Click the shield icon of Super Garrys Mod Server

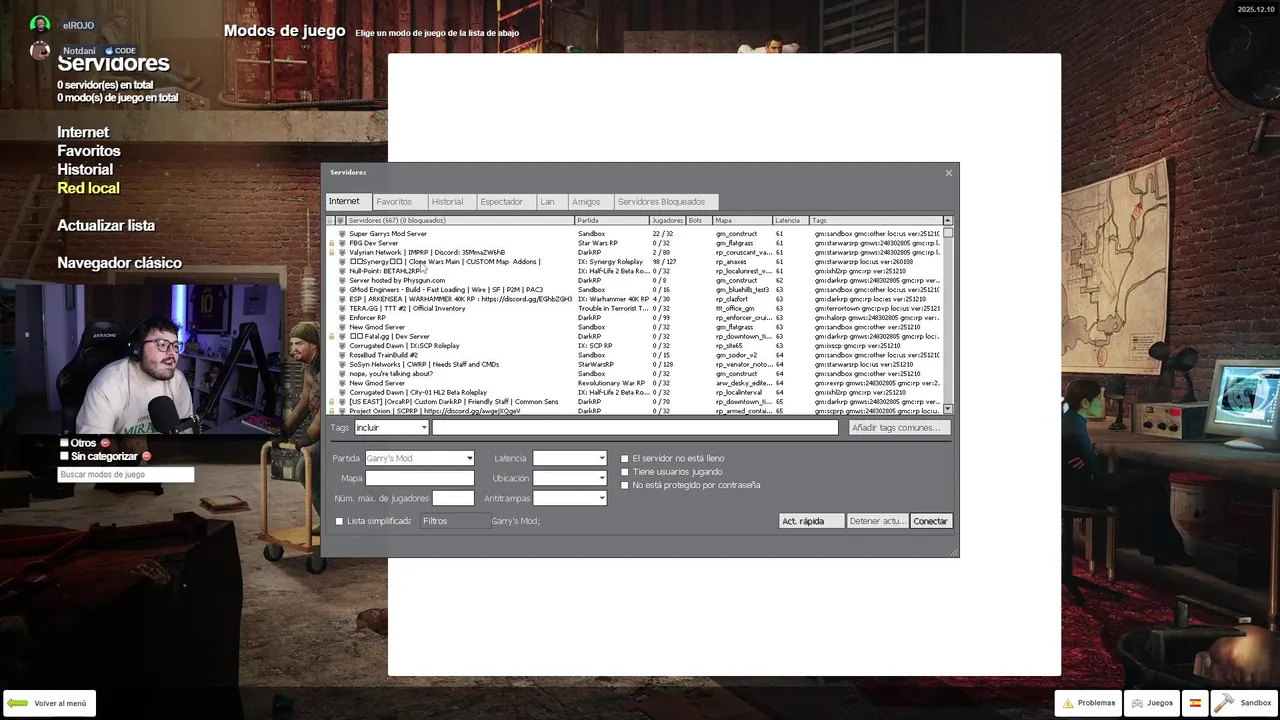coord(342,234)
